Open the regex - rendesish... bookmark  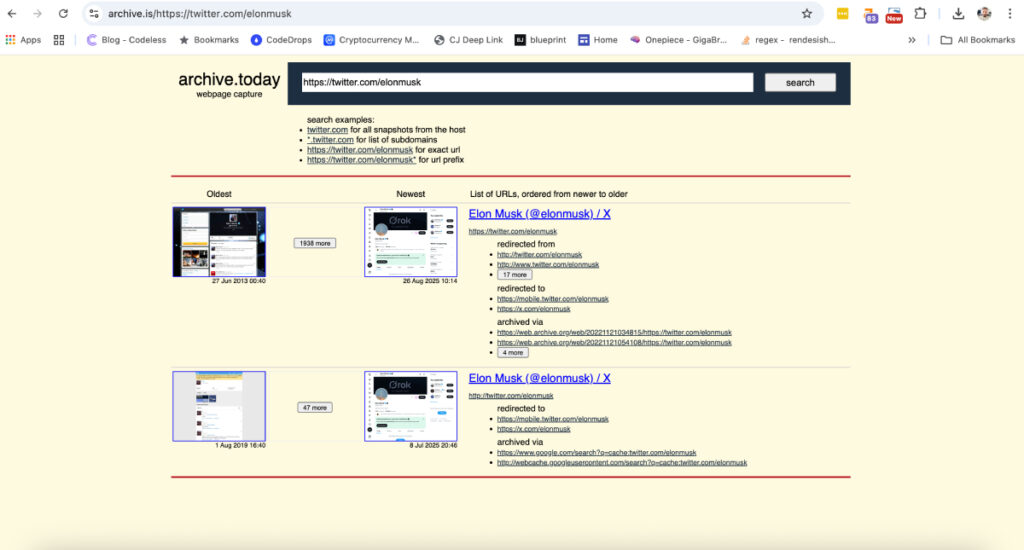tap(788, 40)
